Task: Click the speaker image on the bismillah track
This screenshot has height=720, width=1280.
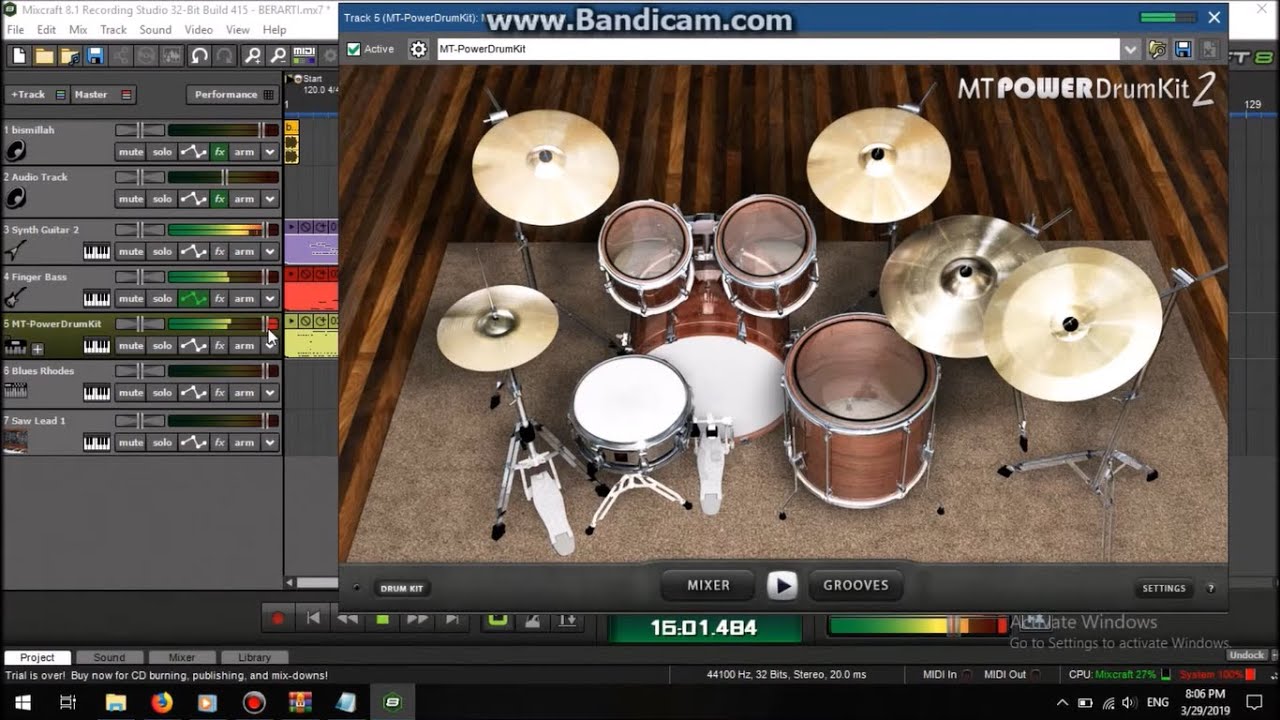Action: 15,151
